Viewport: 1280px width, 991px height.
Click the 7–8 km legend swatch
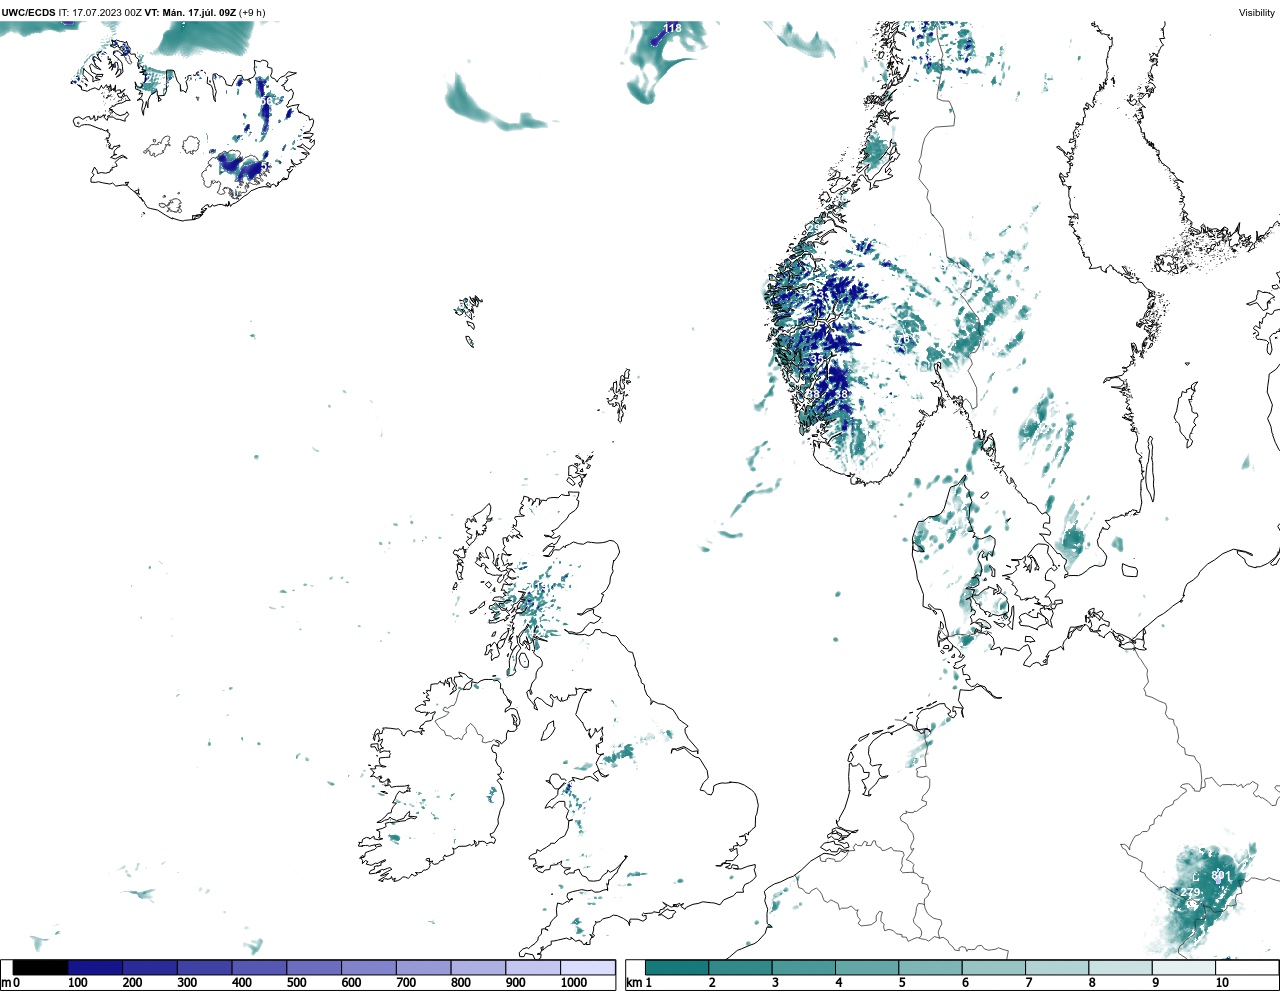point(1057,967)
